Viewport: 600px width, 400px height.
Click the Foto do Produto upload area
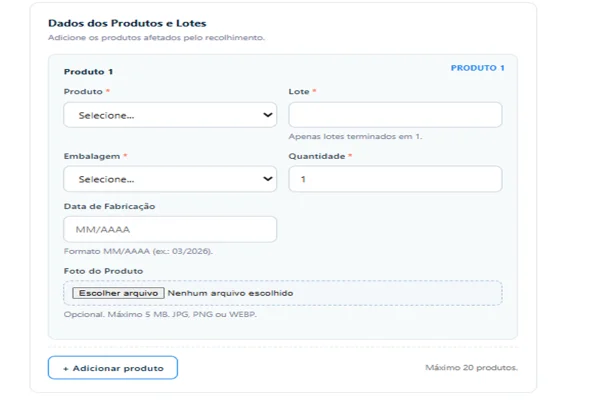[x=283, y=293]
